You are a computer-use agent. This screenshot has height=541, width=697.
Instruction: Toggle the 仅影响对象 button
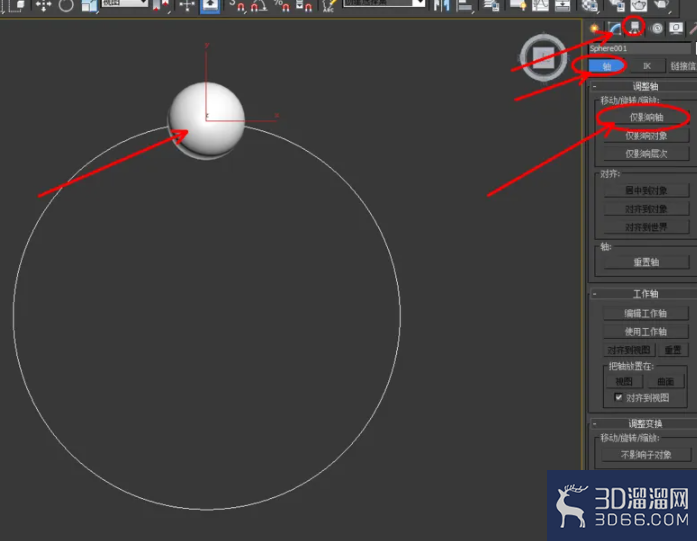click(646, 136)
